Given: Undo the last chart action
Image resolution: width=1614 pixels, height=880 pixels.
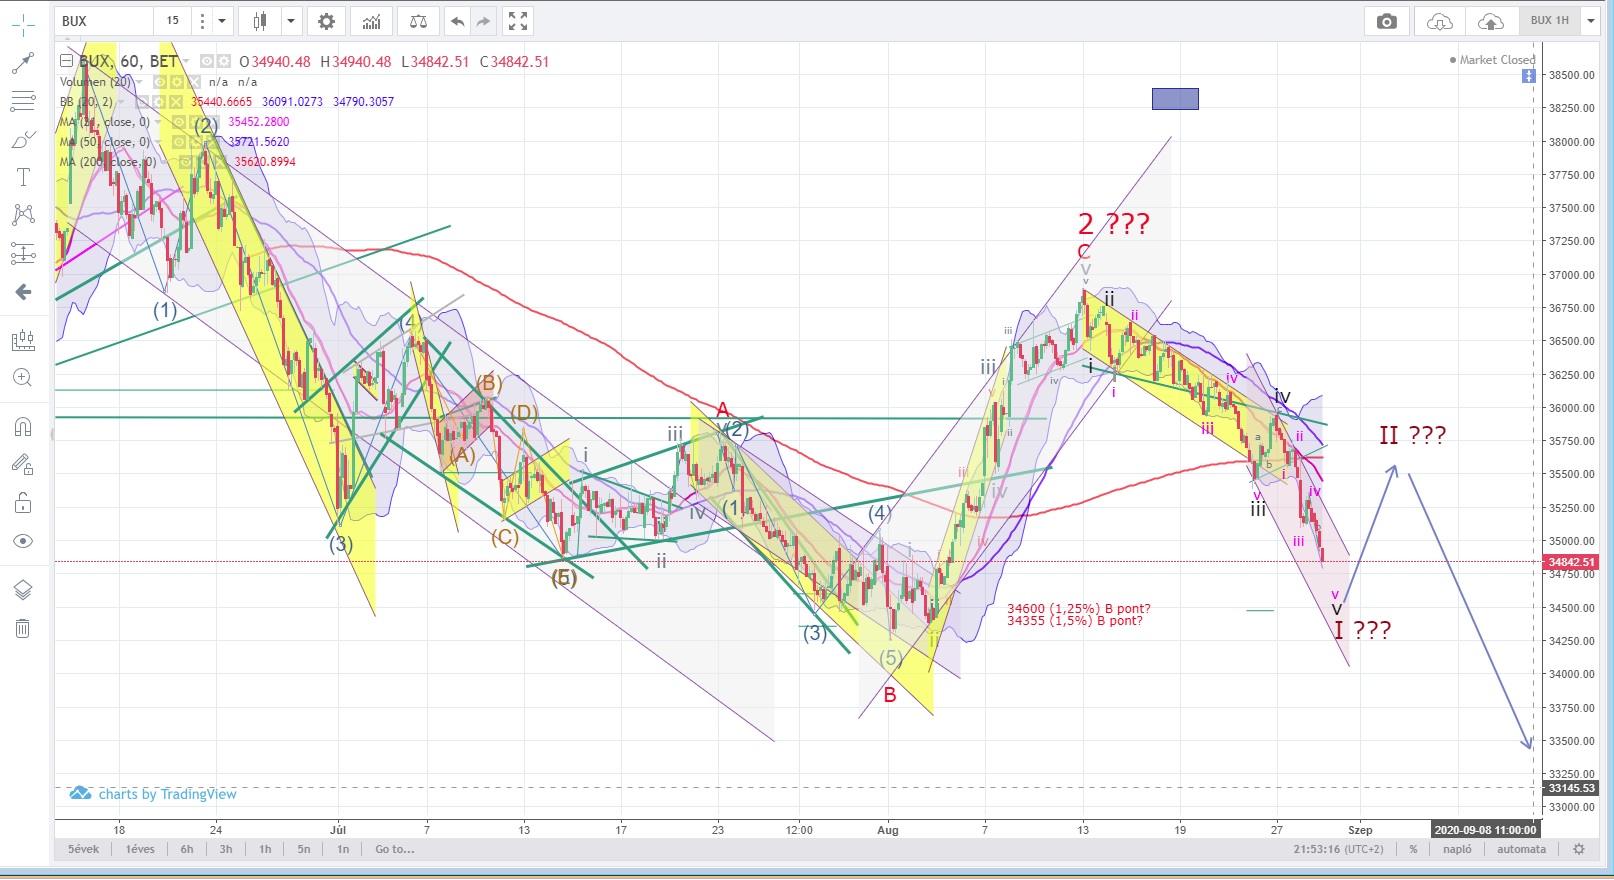Looking at the screenshot, I should pos(457,21).
